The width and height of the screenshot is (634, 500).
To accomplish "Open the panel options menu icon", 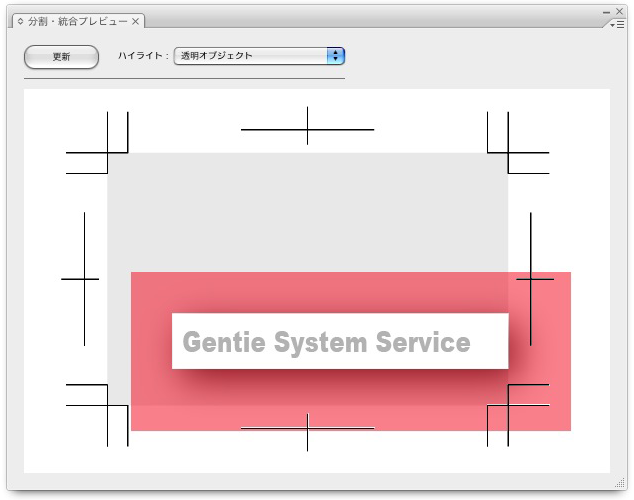I will 618,25.
